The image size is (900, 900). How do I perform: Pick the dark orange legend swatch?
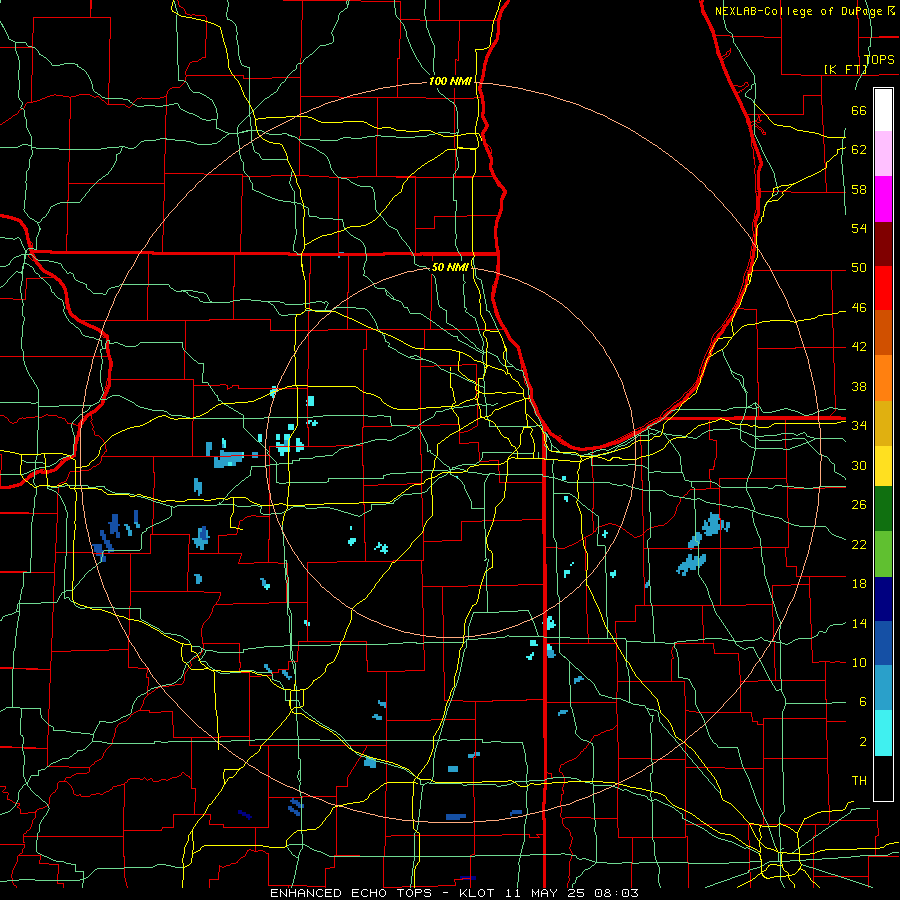click(883, 333)
